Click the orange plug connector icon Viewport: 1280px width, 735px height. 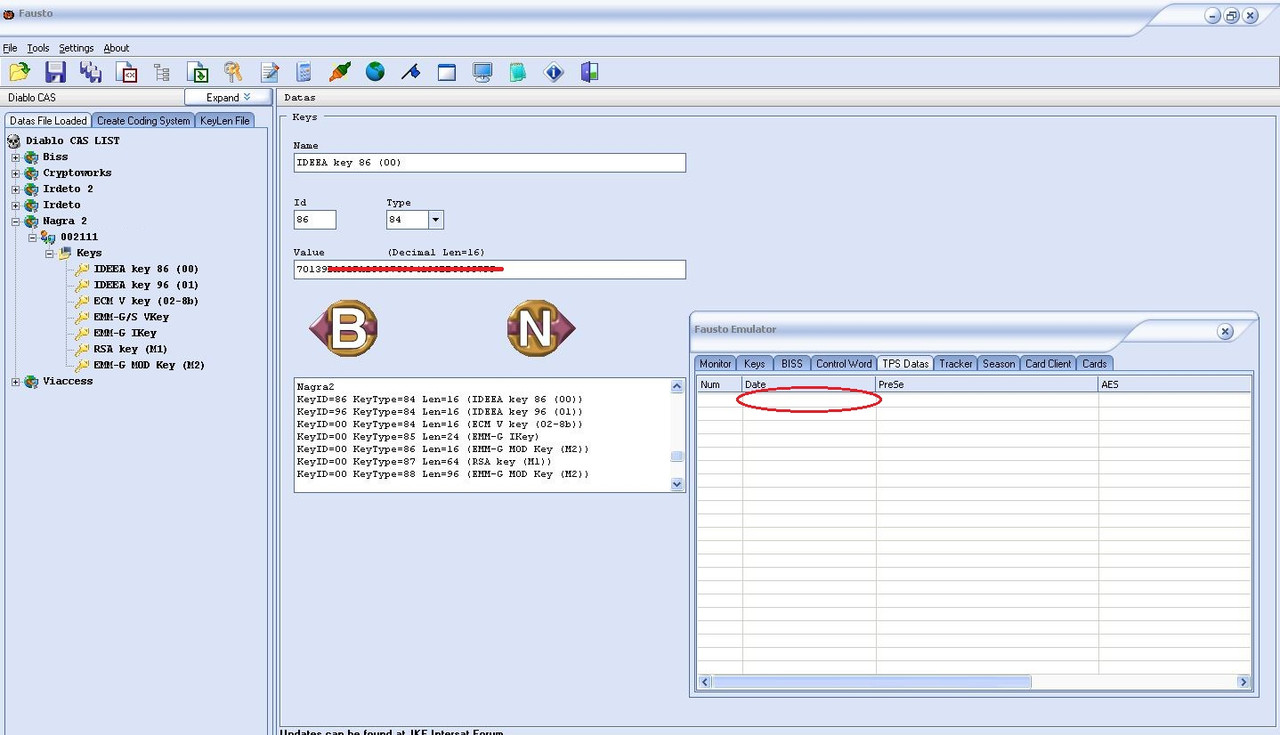[x=340, y=72]
